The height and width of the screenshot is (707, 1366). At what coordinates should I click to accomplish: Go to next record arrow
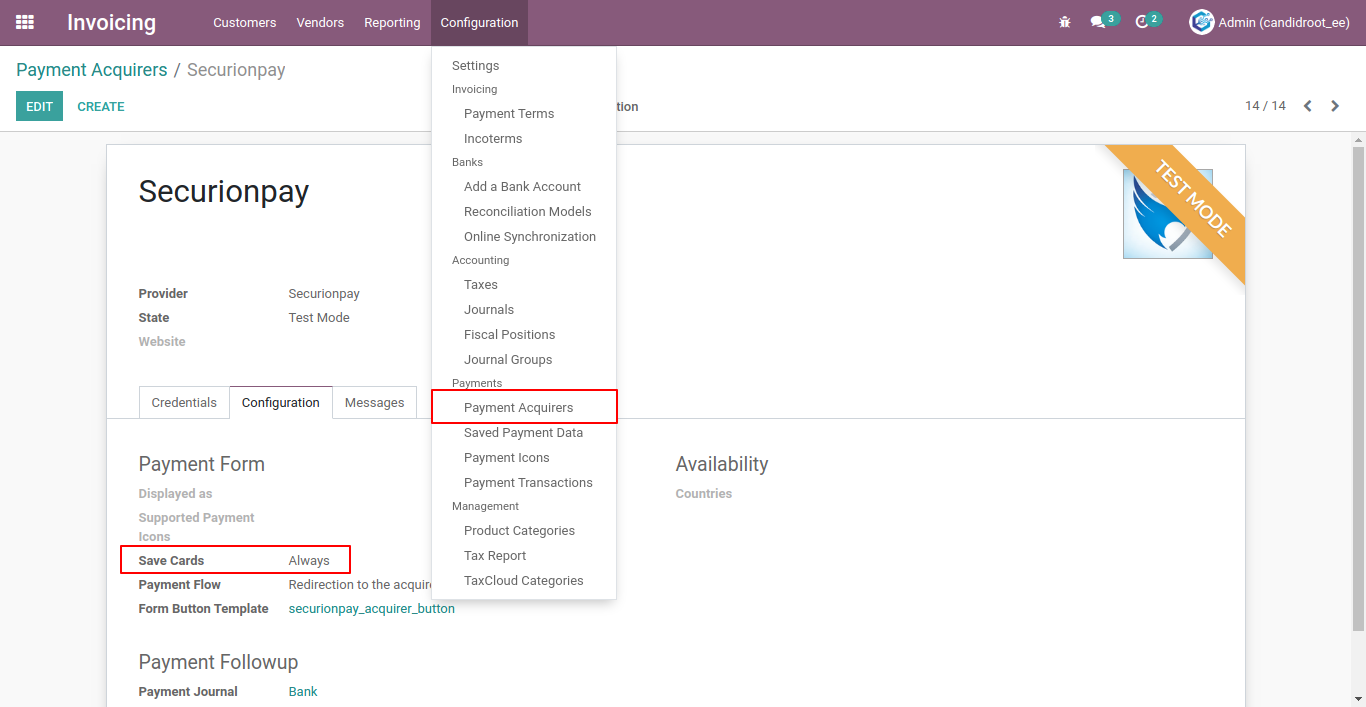click(x=1335, y=106)
